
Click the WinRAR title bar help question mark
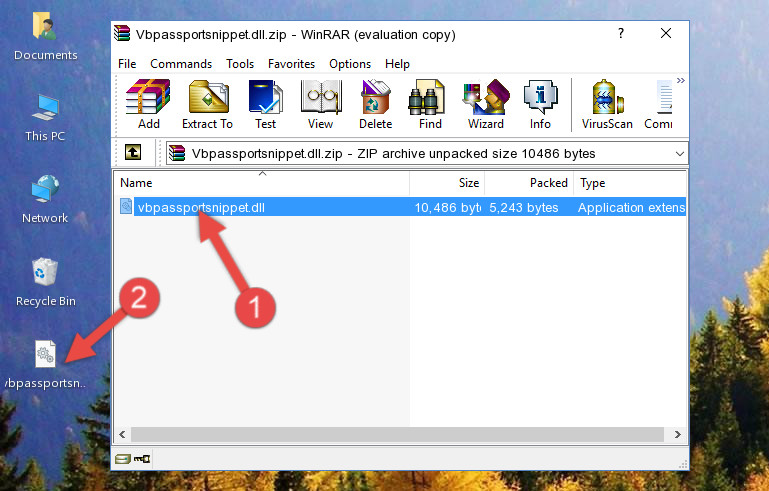[x=621, y=33]
